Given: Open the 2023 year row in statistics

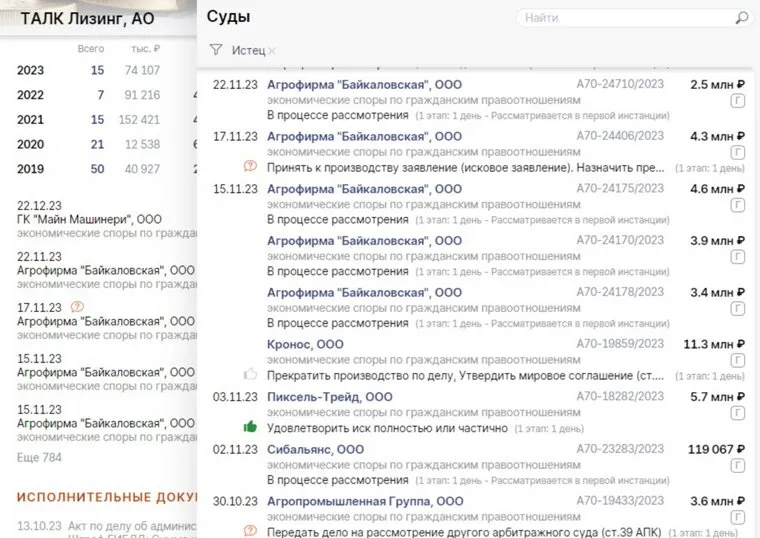Looking at the screenshot, I should (30, 70).
